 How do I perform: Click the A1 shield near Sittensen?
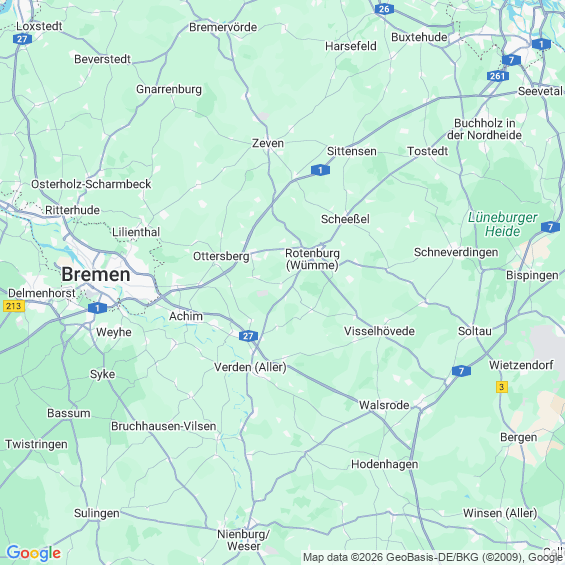point(320,170)
